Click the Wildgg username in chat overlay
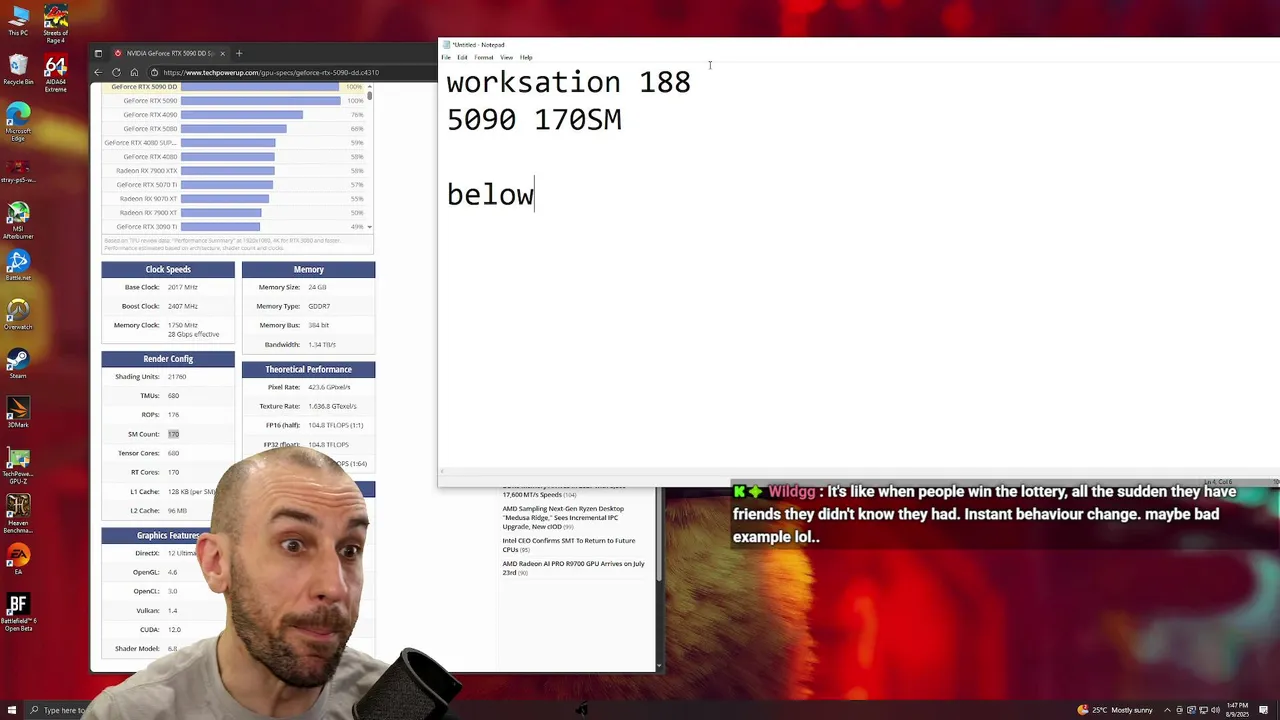Viewport: 1280px width, 720px height. (x=791, y=492)
